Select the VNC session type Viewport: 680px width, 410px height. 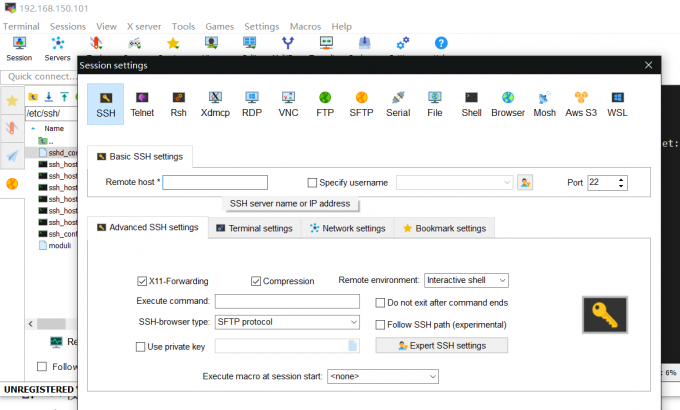pos(288,104)
